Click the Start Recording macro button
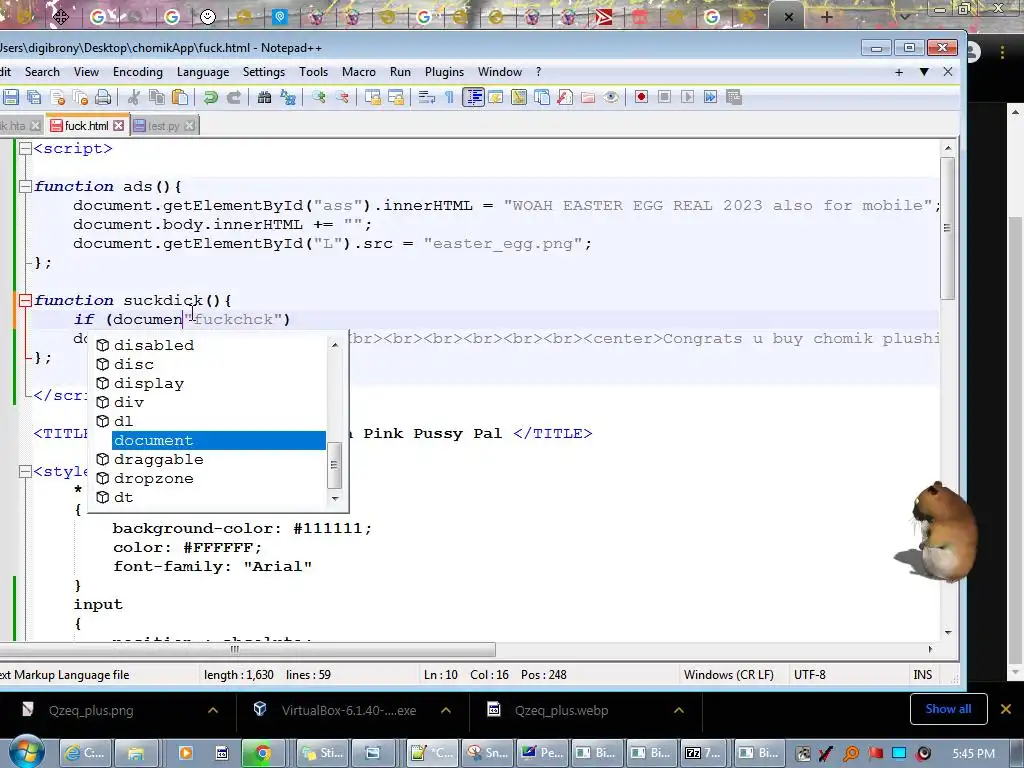Image resolution: width=1024 pixels, height=768 pixels. pyautogui.click(x=641, y=97)
